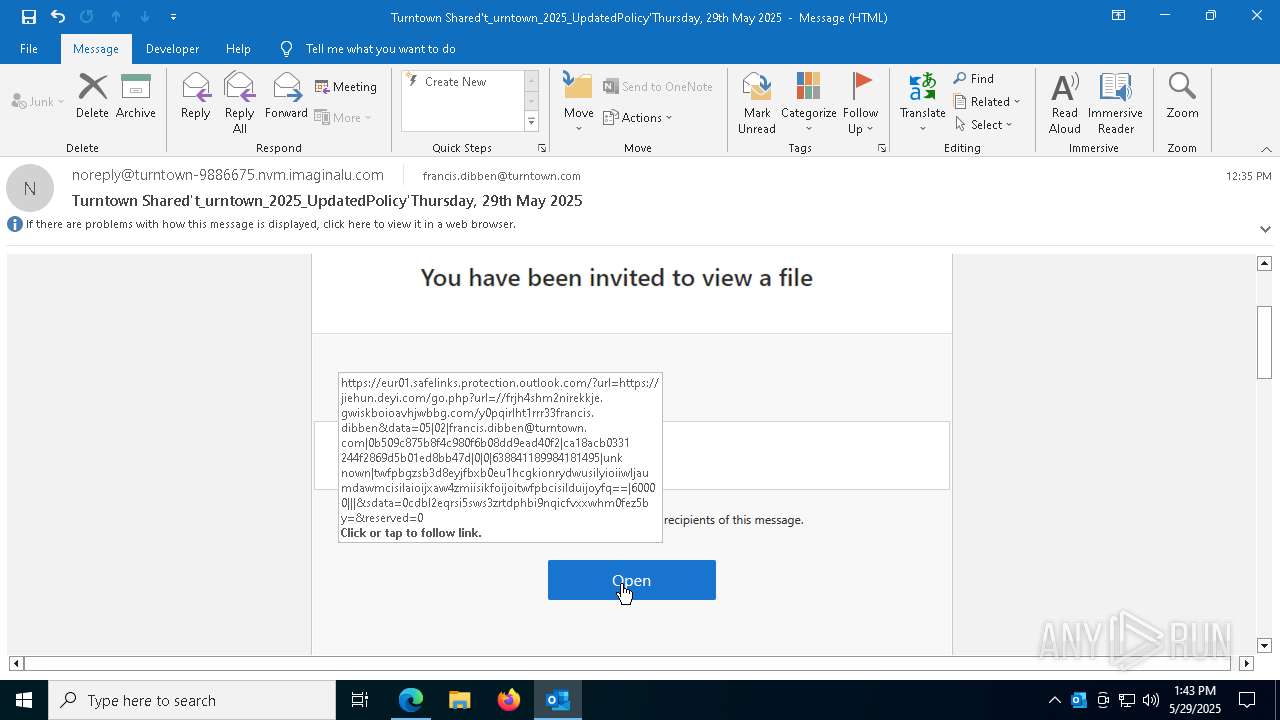Open the Select dropdown
This screenshot has width=1280, height=720.
point(984,125)
